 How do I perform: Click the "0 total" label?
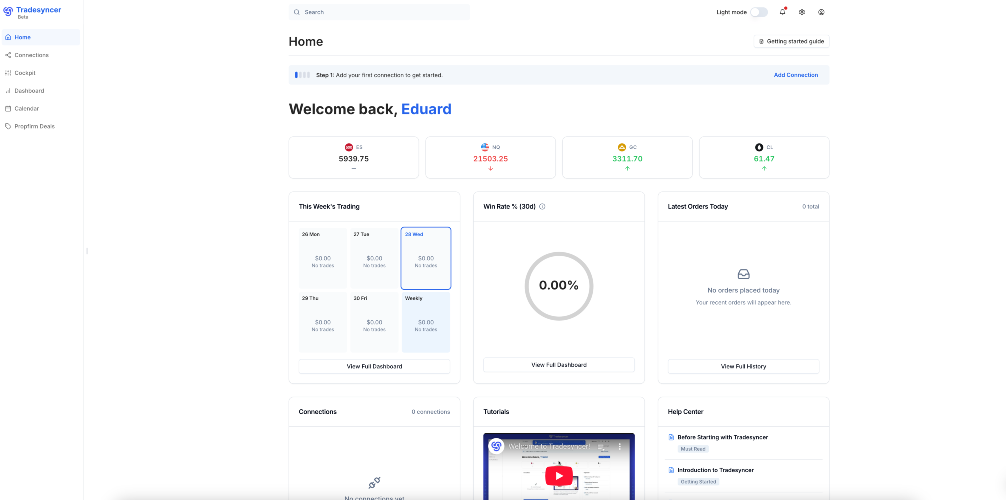[x=810, y=207]
